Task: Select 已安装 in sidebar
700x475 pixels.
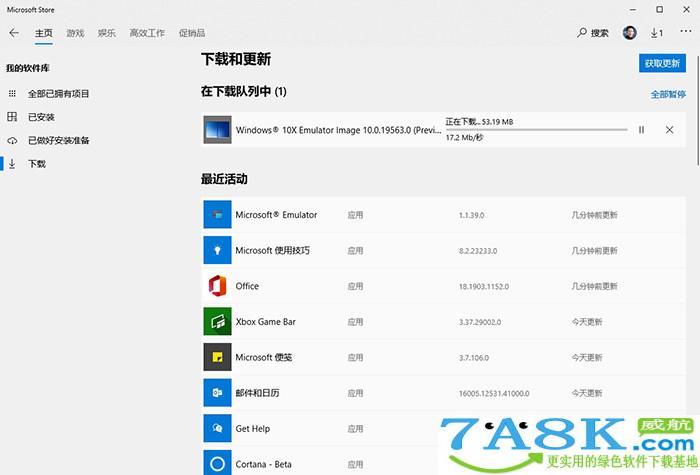Action: click(x=41, y=117)
